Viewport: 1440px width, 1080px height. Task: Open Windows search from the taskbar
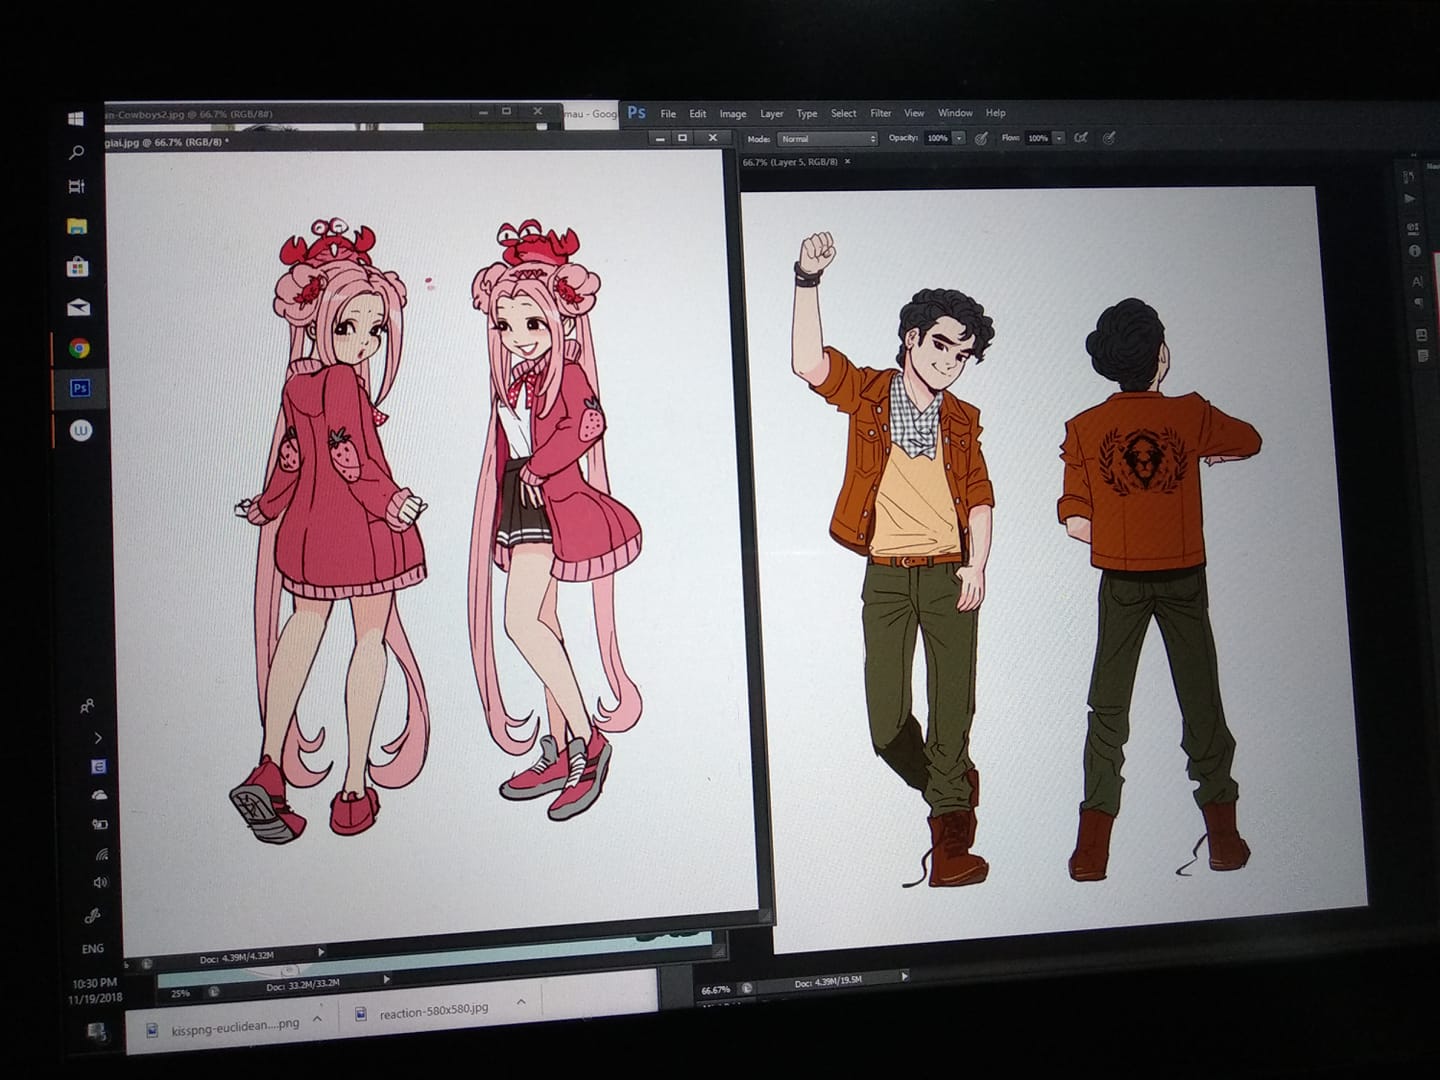click(x=76, y=153)
